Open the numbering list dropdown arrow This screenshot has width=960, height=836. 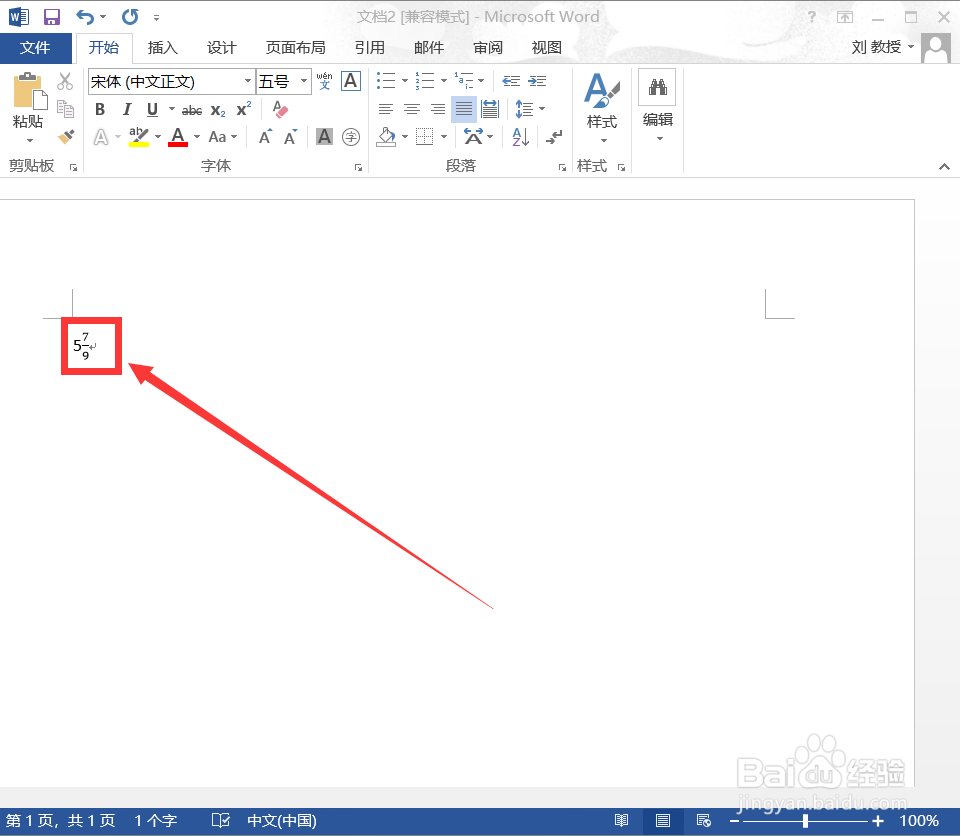pyautogui.click(x=444, y=81)
